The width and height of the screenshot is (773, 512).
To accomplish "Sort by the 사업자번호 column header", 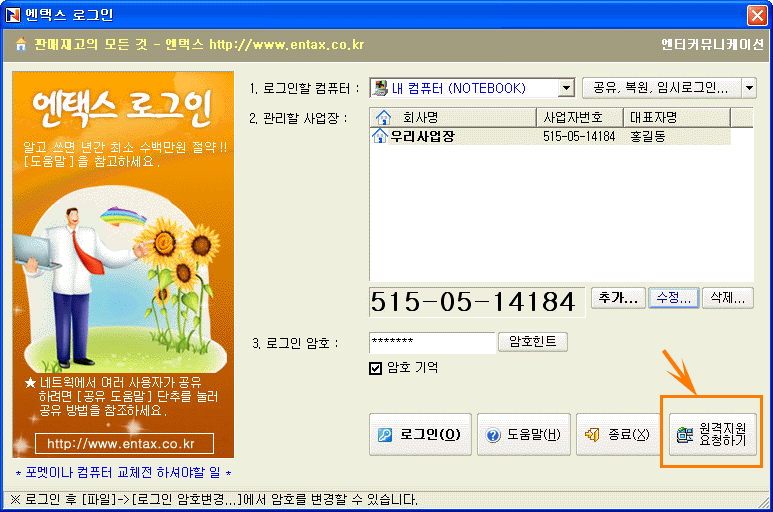I will point(580,118).
